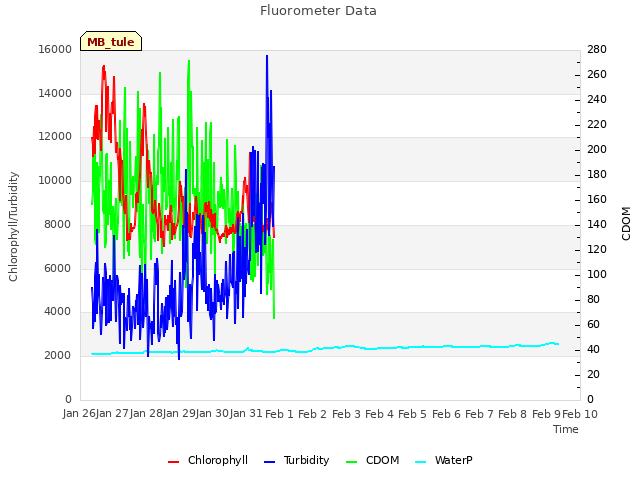Screen dimensions: 640x480
Task: Click the 2000 left axis tick label
Action: (x=58, y=356)
